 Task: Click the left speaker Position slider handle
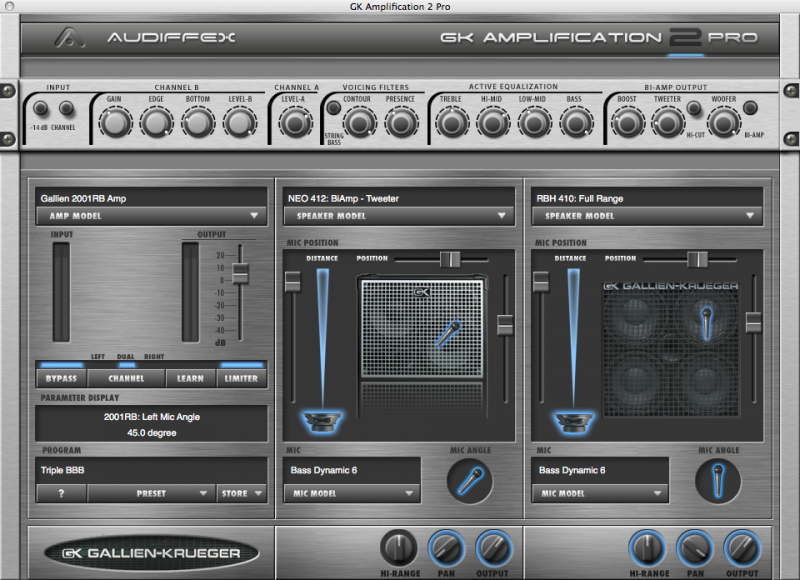pos(450,259)
